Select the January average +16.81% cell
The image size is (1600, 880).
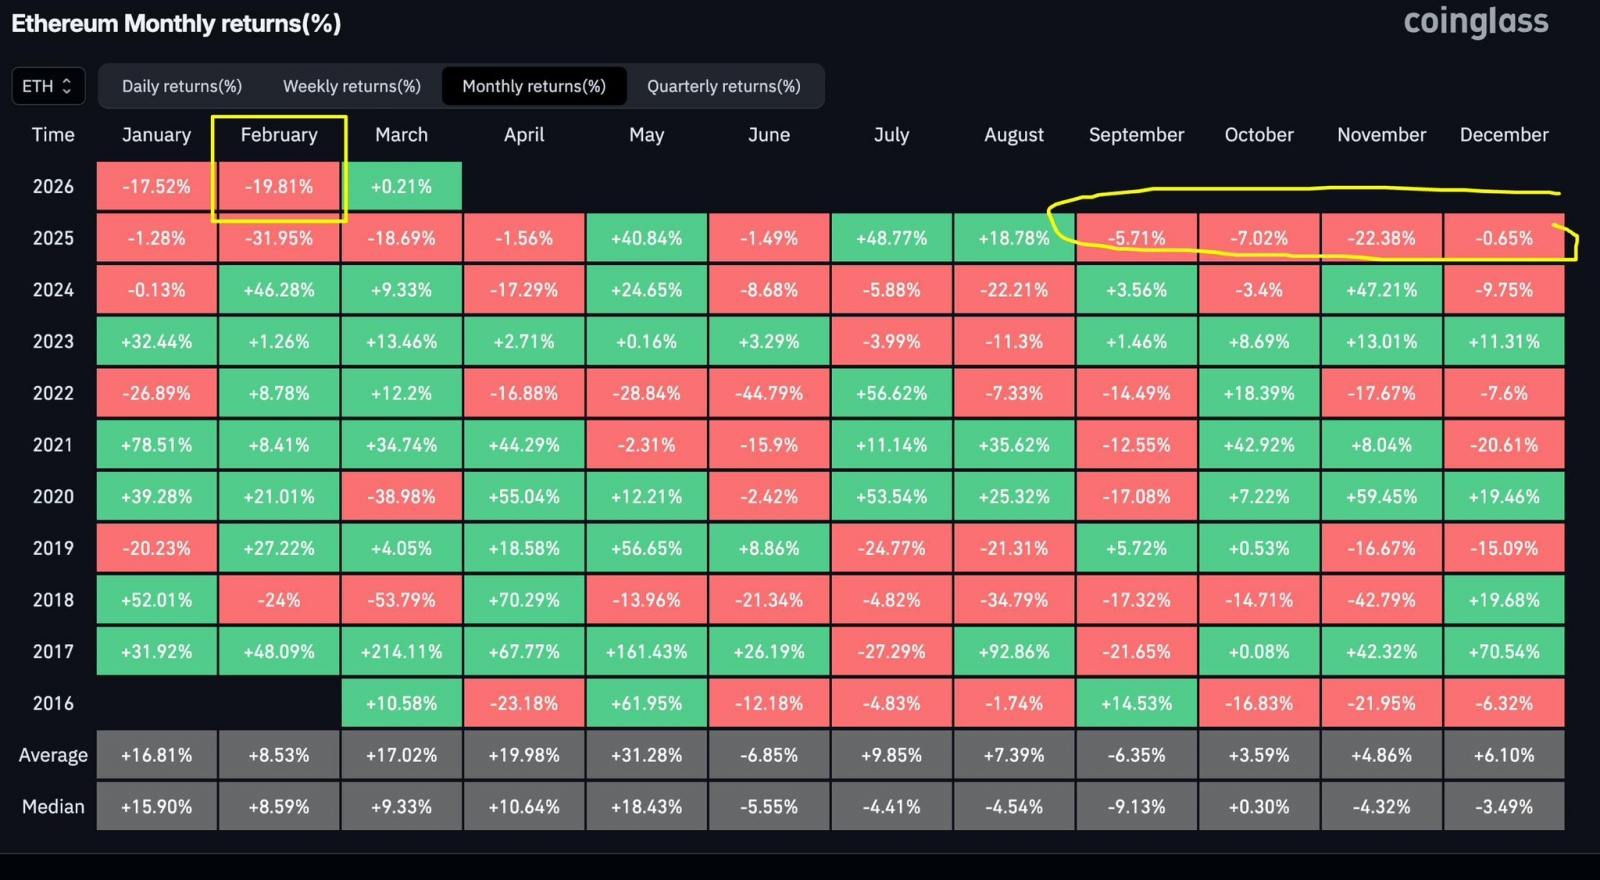coord(156,755)
